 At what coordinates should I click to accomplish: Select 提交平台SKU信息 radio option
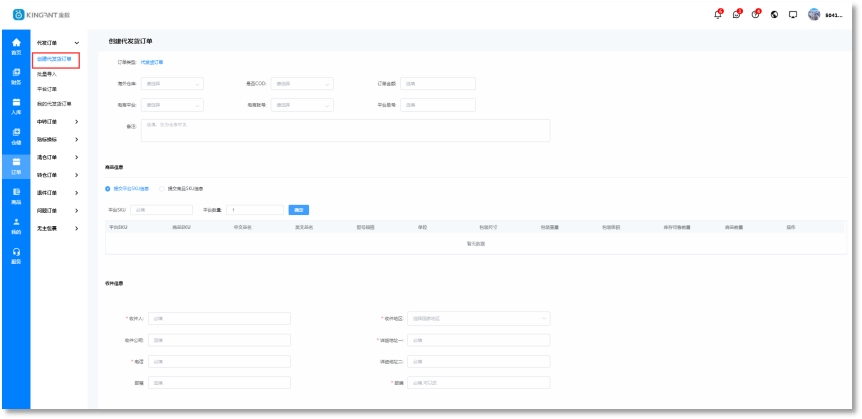[x=109, y=188]
